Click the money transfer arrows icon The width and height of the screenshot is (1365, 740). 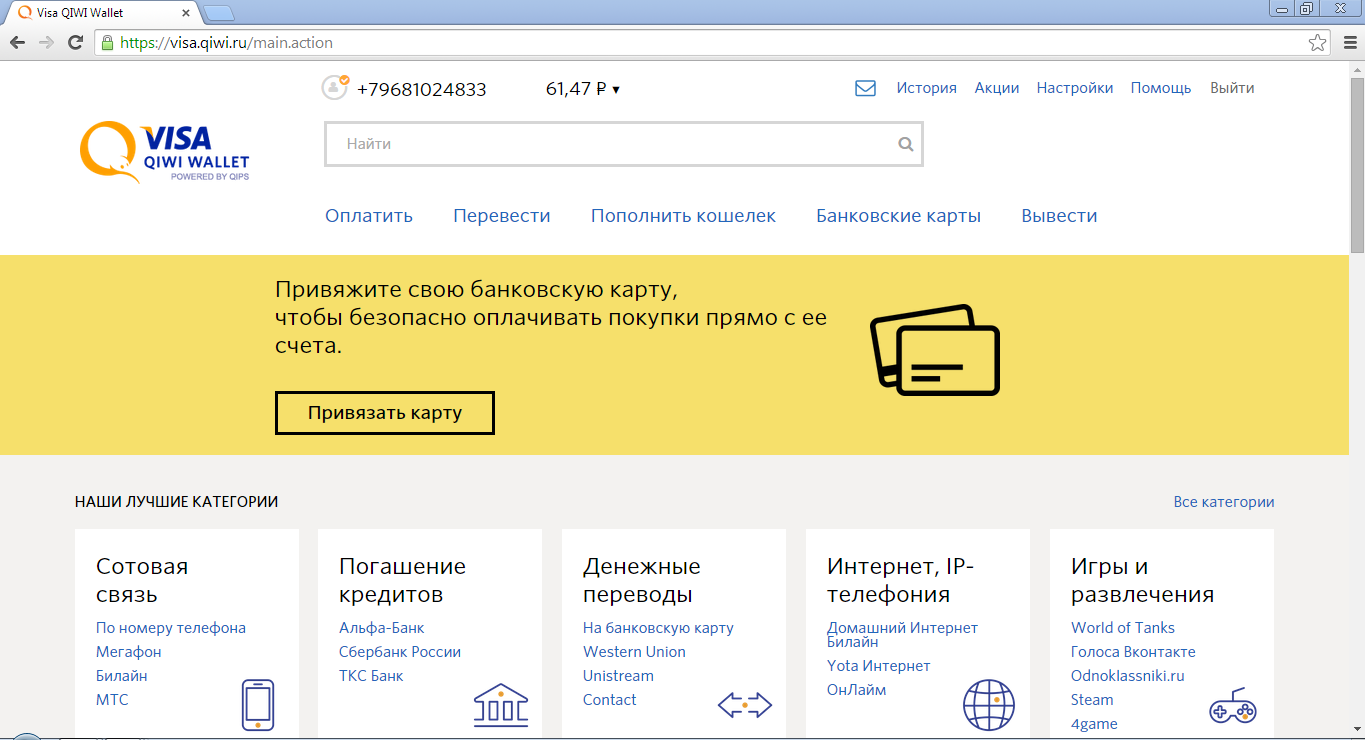tap(745, 705)
